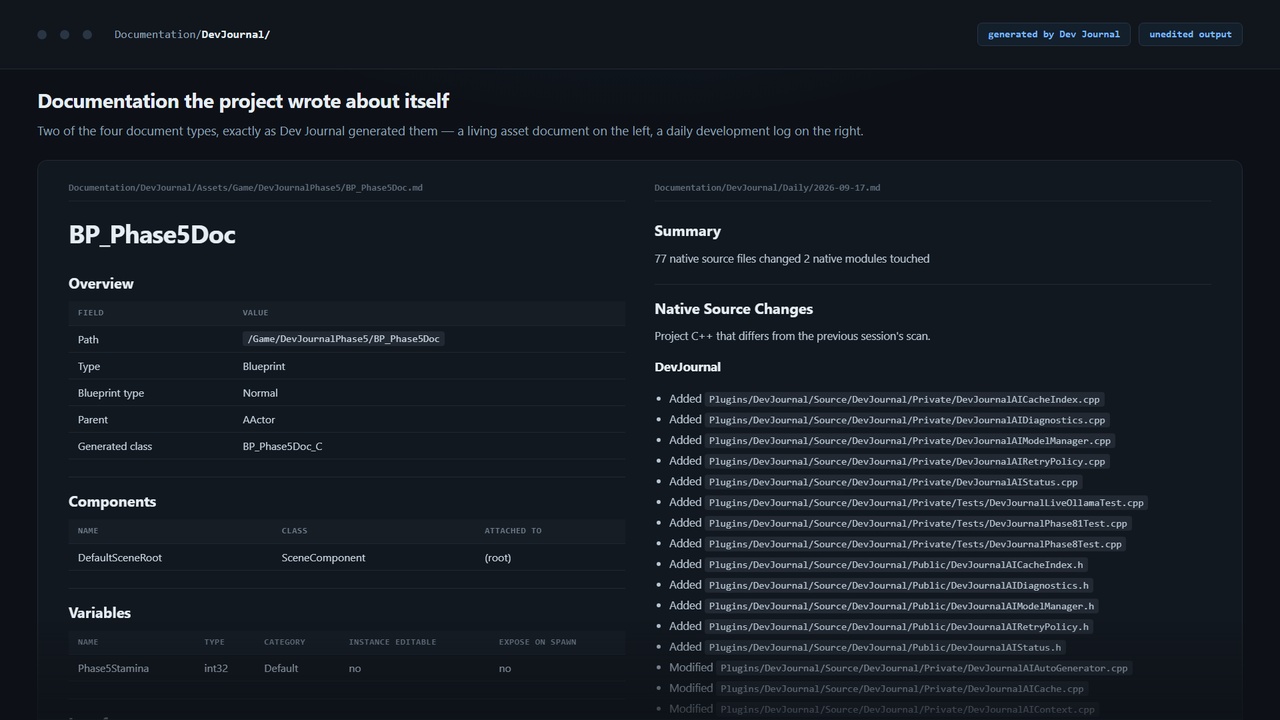
Task: Select the /Game/DevJournalPhase5/BP_Phase5Doc path value
Action: point(343,339)
